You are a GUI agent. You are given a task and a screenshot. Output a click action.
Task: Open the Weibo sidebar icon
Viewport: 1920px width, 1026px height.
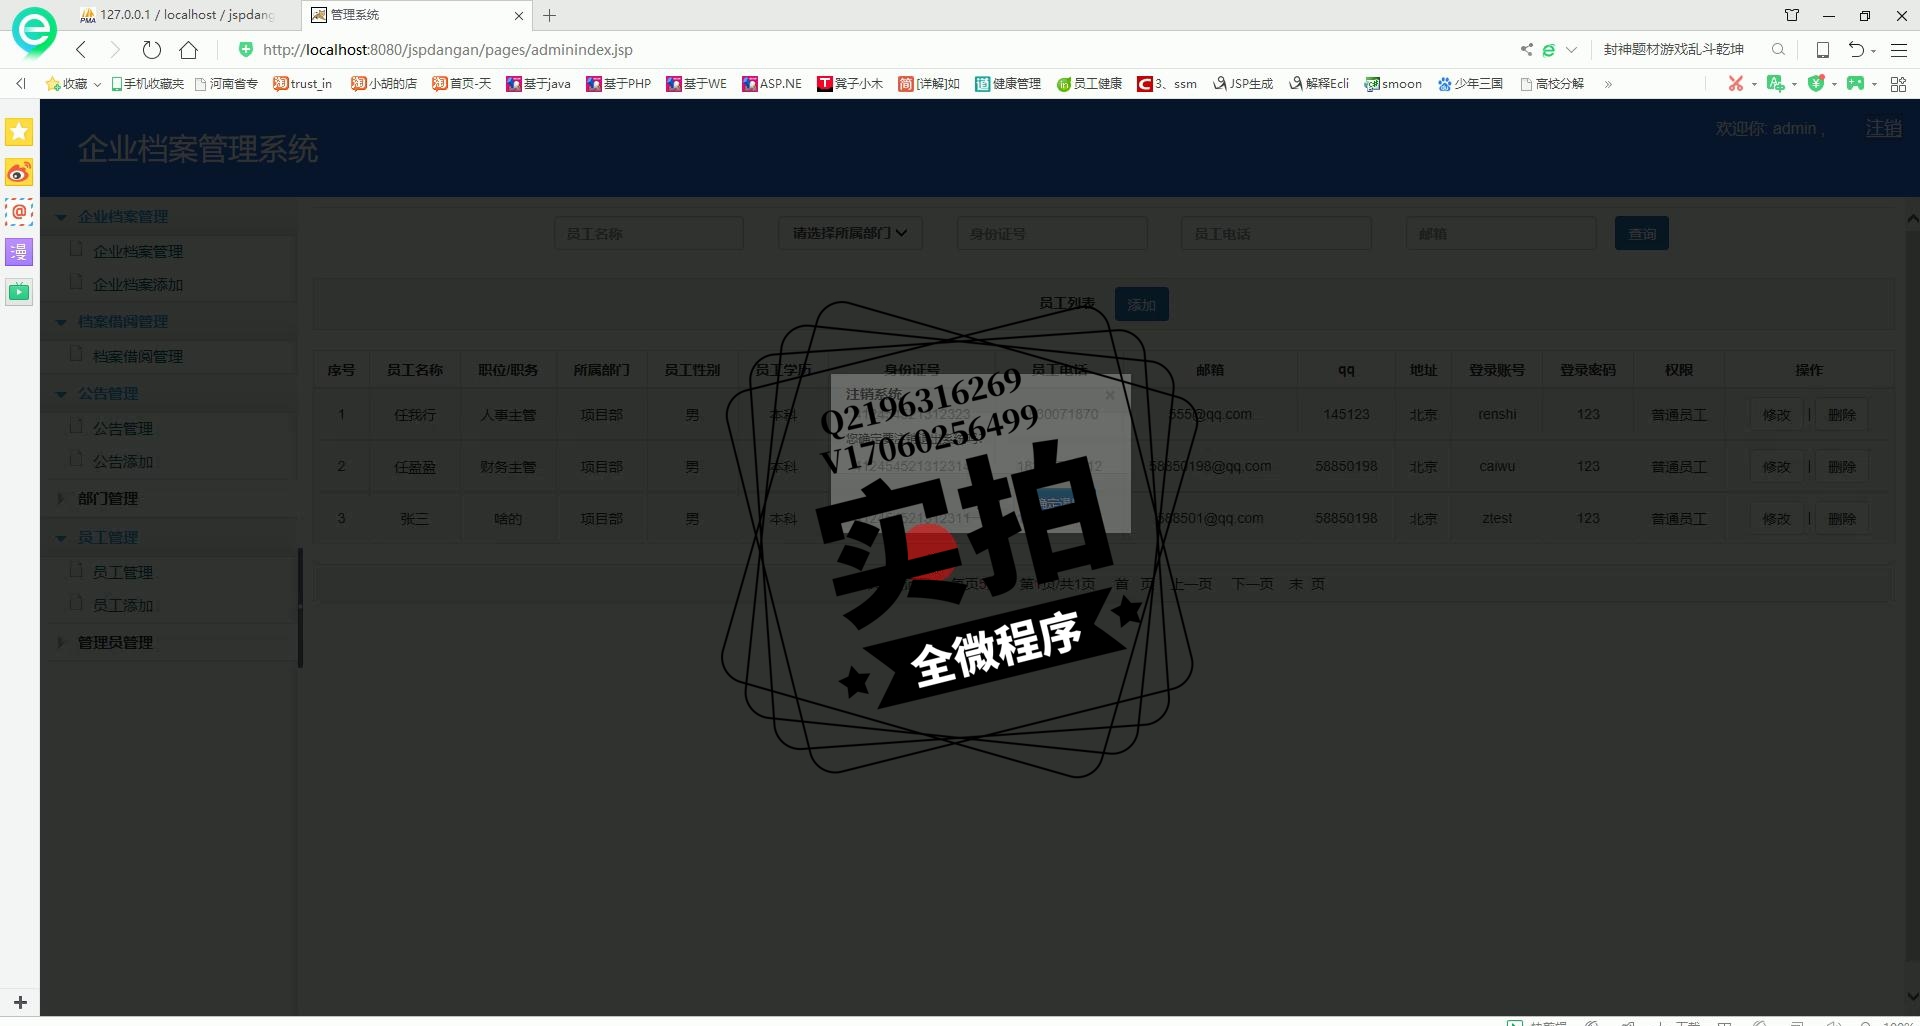coord(19,173)
